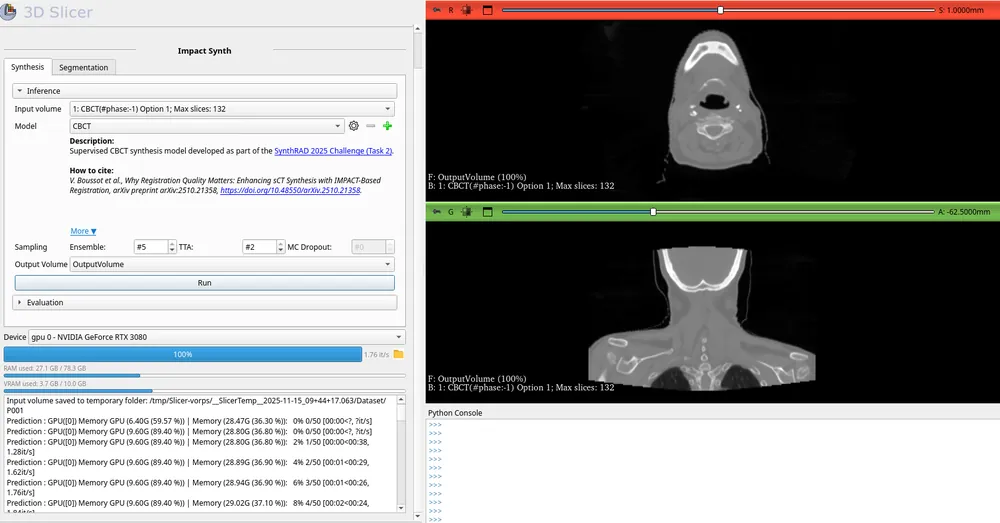Click the coronal CT image in the green view
Screen dimensions: 1000x523
pos(702,319)
